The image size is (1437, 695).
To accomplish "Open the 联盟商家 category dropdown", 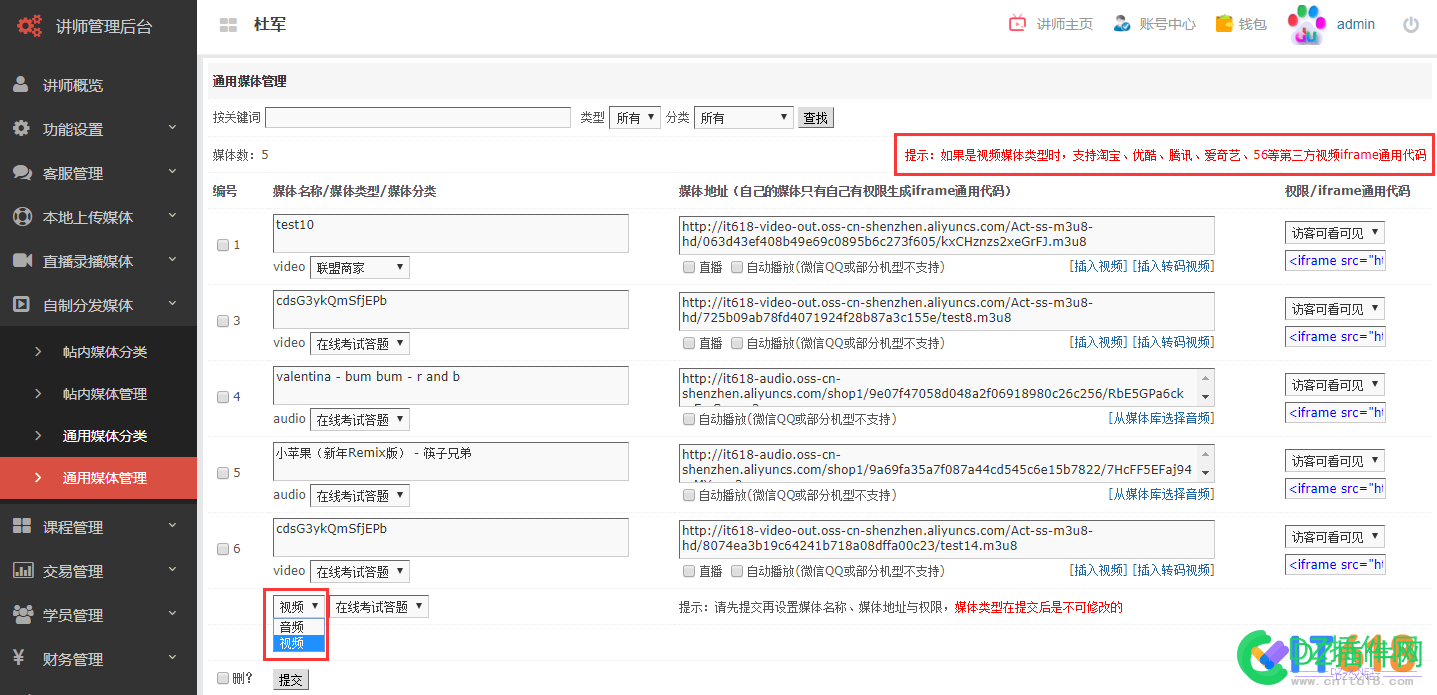I will 358,267.
